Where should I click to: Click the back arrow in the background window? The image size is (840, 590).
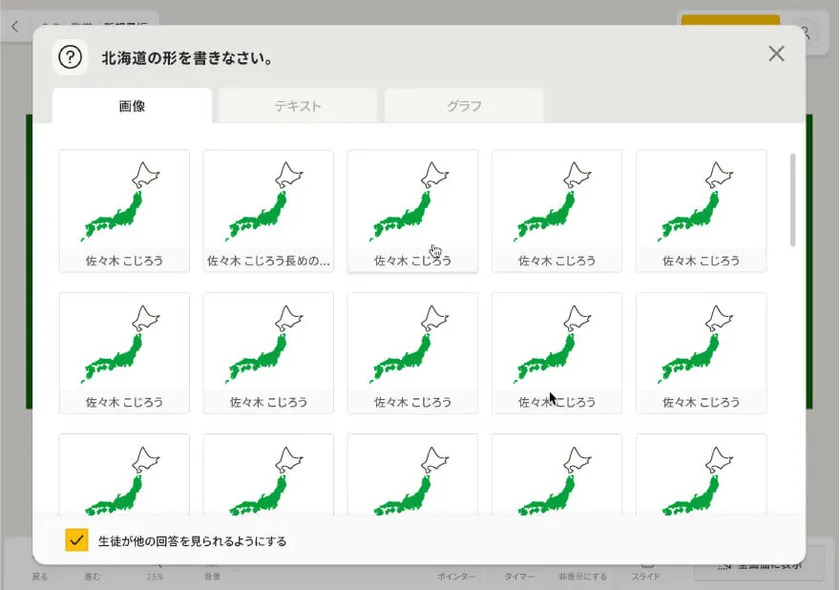click(16, 26)
